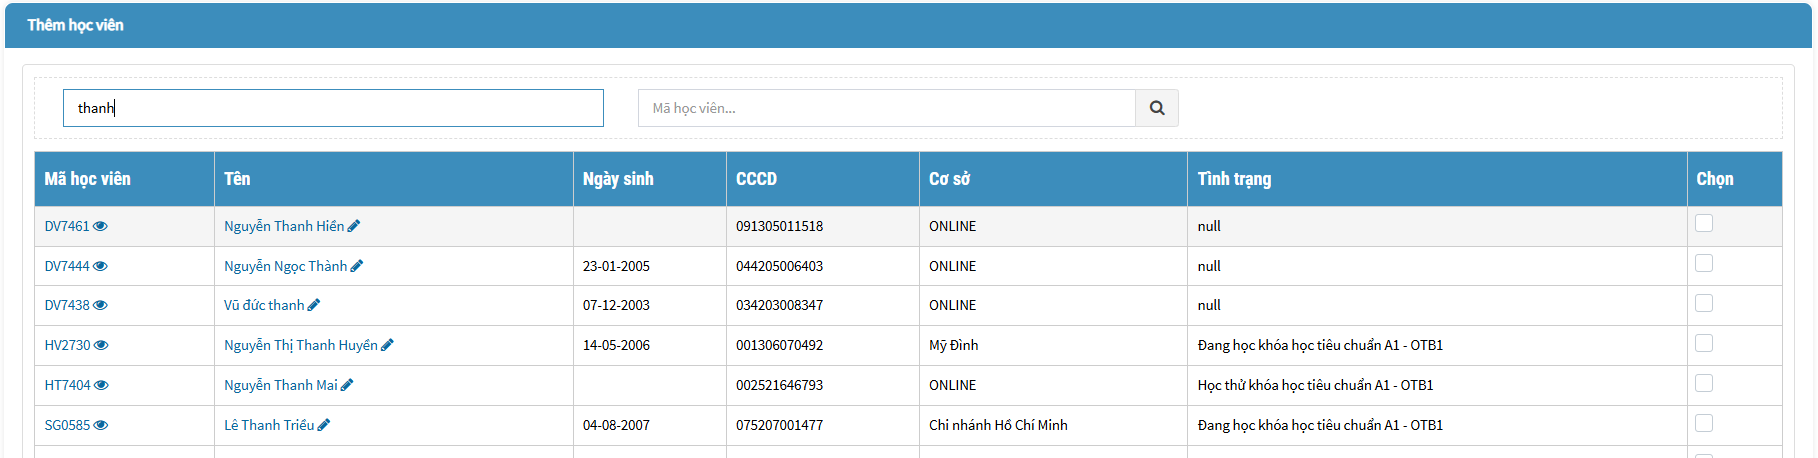Click pencil icon beside Lê Thanh Triều
The width and height of the screenshot is (1818, 458).
coord(324,425)
